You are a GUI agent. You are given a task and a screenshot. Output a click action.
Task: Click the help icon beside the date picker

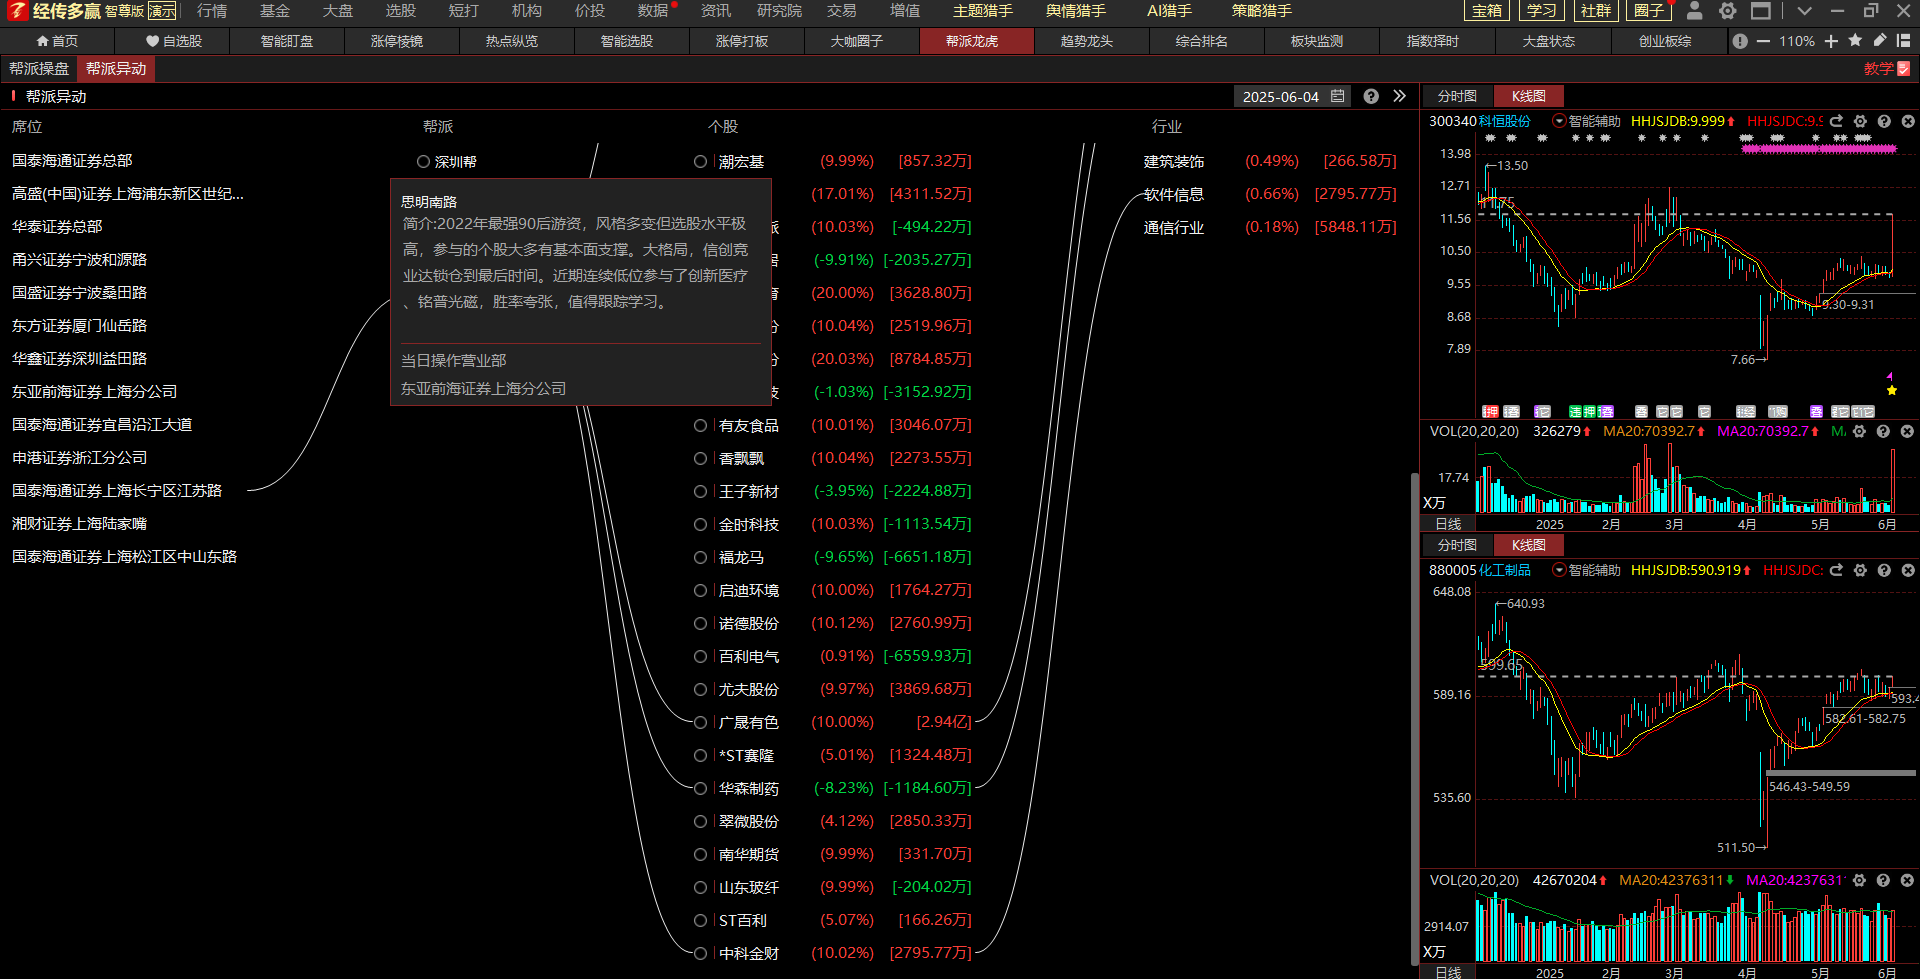click(1371, 96)
